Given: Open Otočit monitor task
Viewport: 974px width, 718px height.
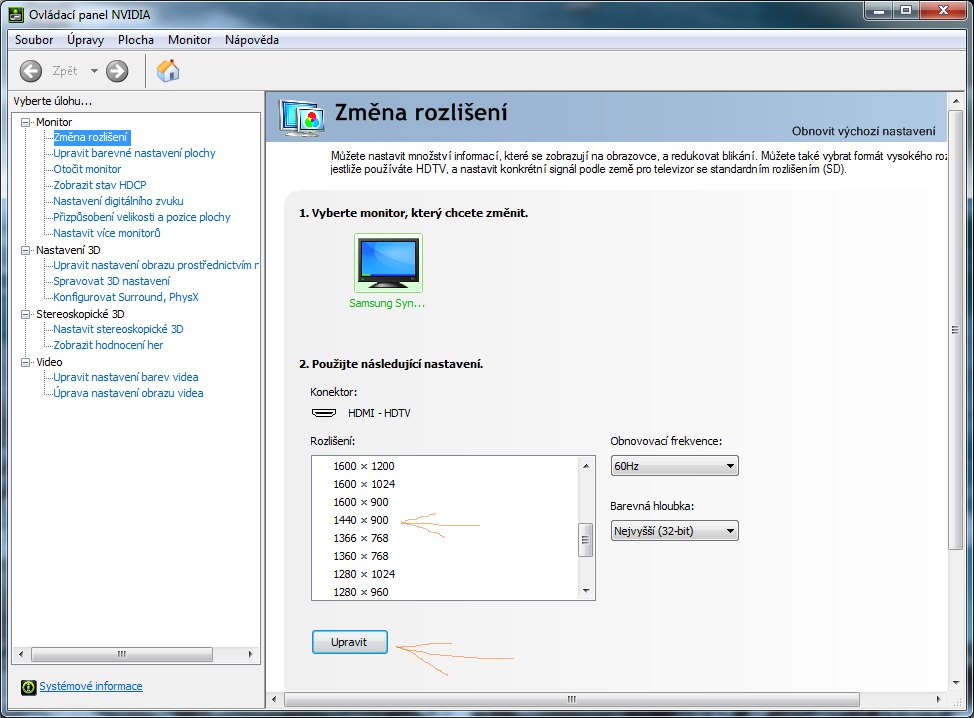Looking at the screenshot, I should tap(87, 170).
